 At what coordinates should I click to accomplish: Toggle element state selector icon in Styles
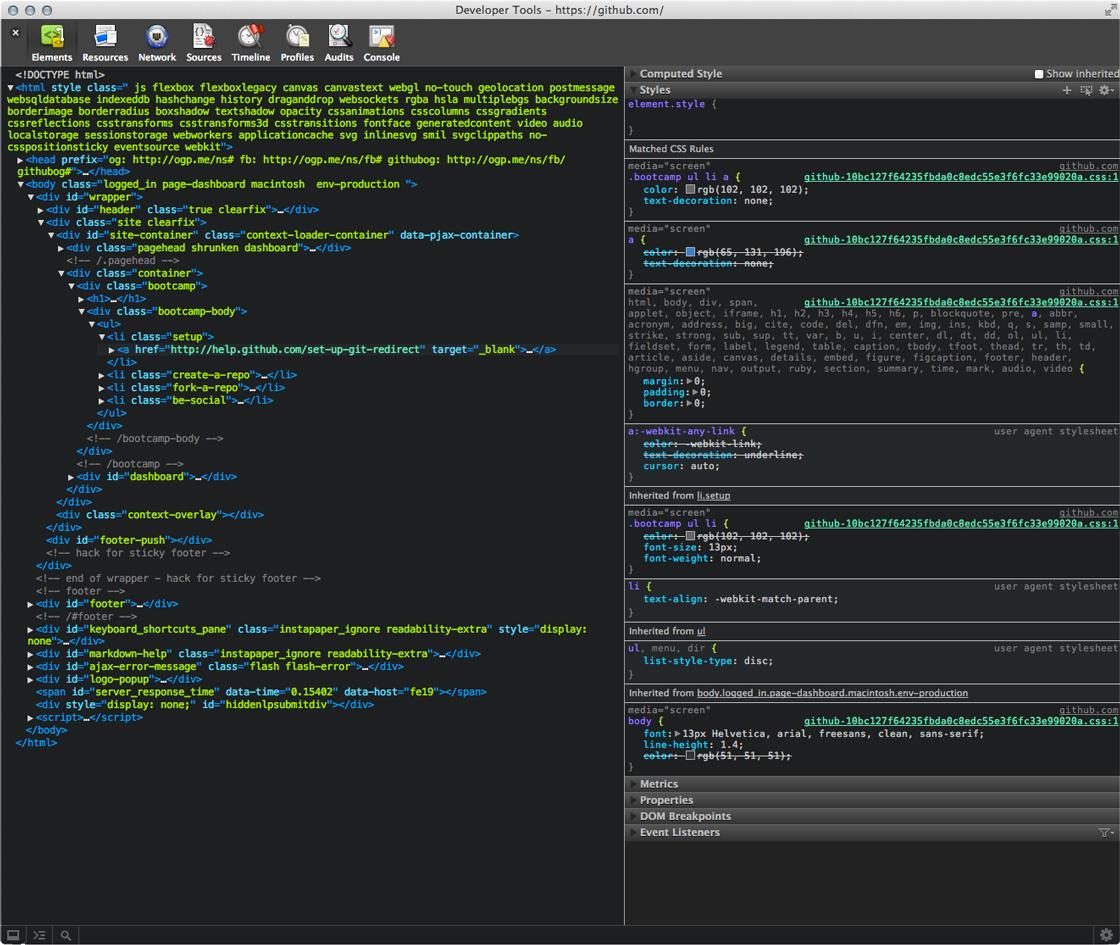point(1086,90)
